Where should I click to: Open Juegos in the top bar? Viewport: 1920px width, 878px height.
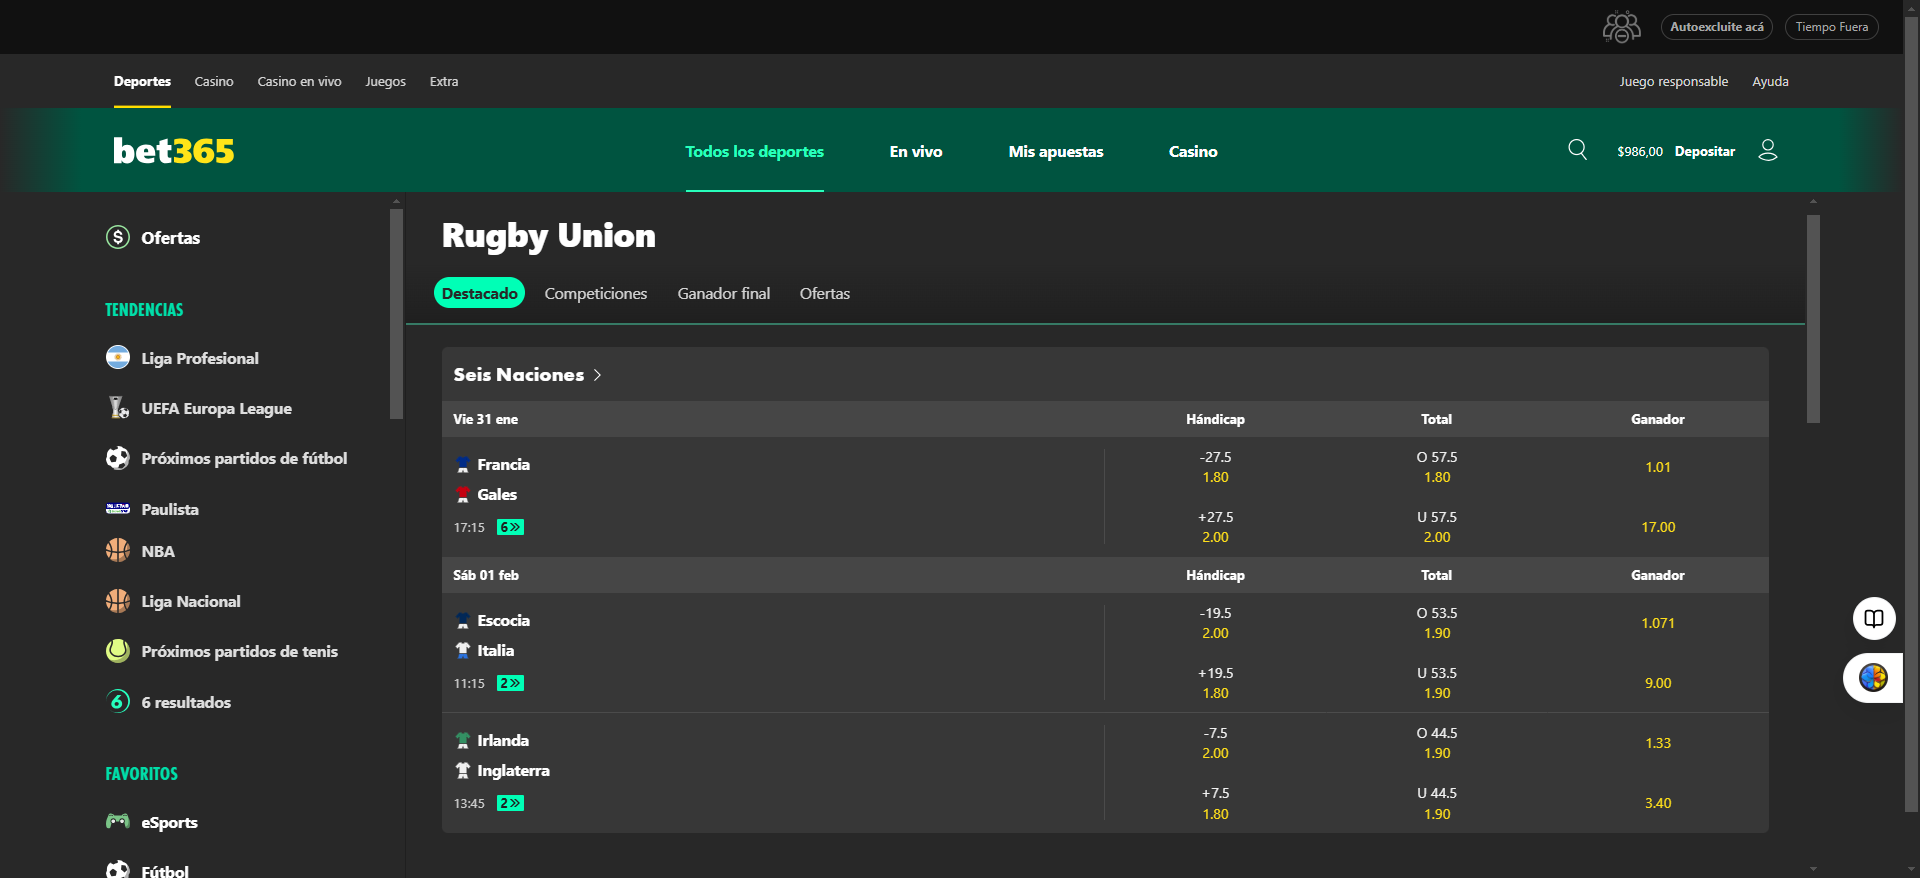[386, 81]
